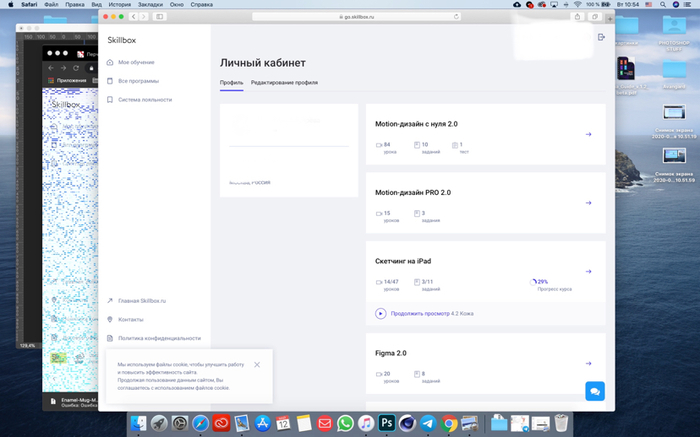
Task: Click the Wi-Fi status icon
Action: (x=578, y=4)
